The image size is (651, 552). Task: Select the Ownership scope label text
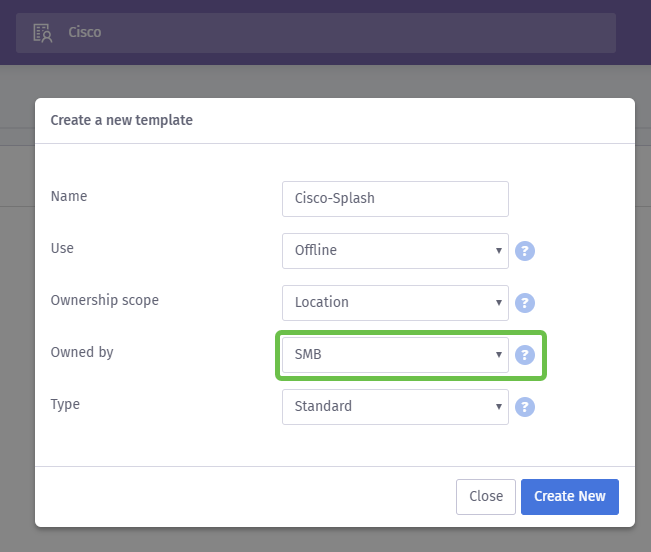click(104, 300)
